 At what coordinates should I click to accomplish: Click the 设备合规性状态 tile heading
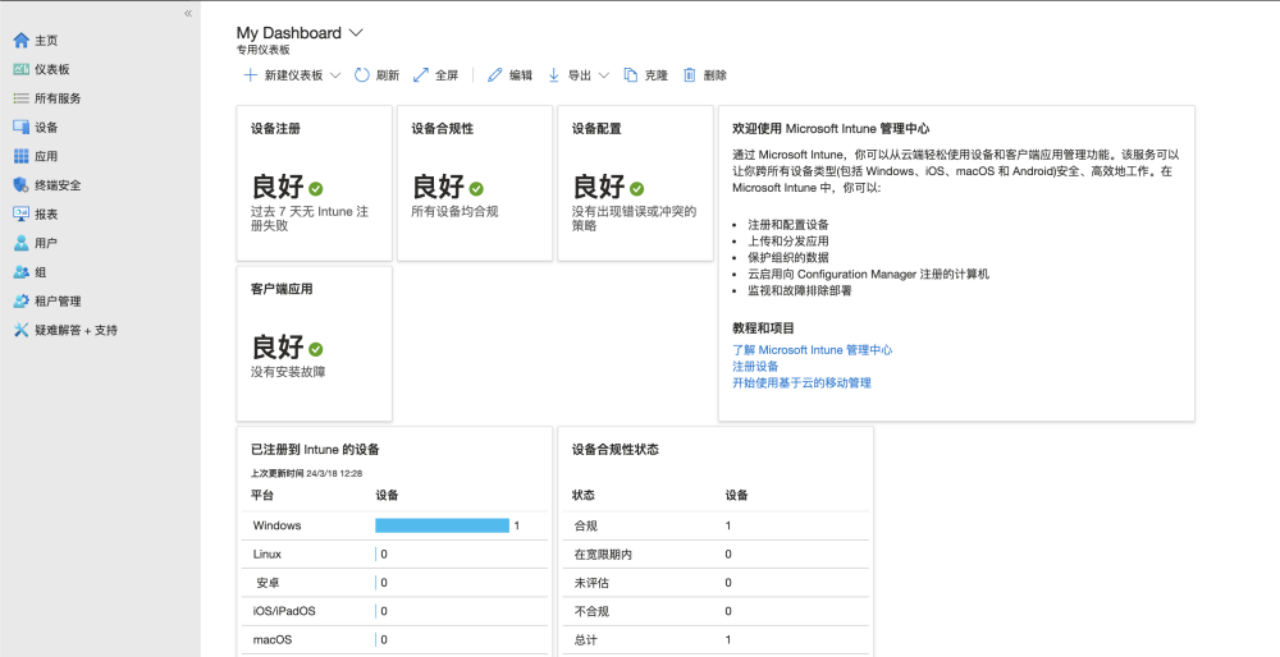click(615, 450)
